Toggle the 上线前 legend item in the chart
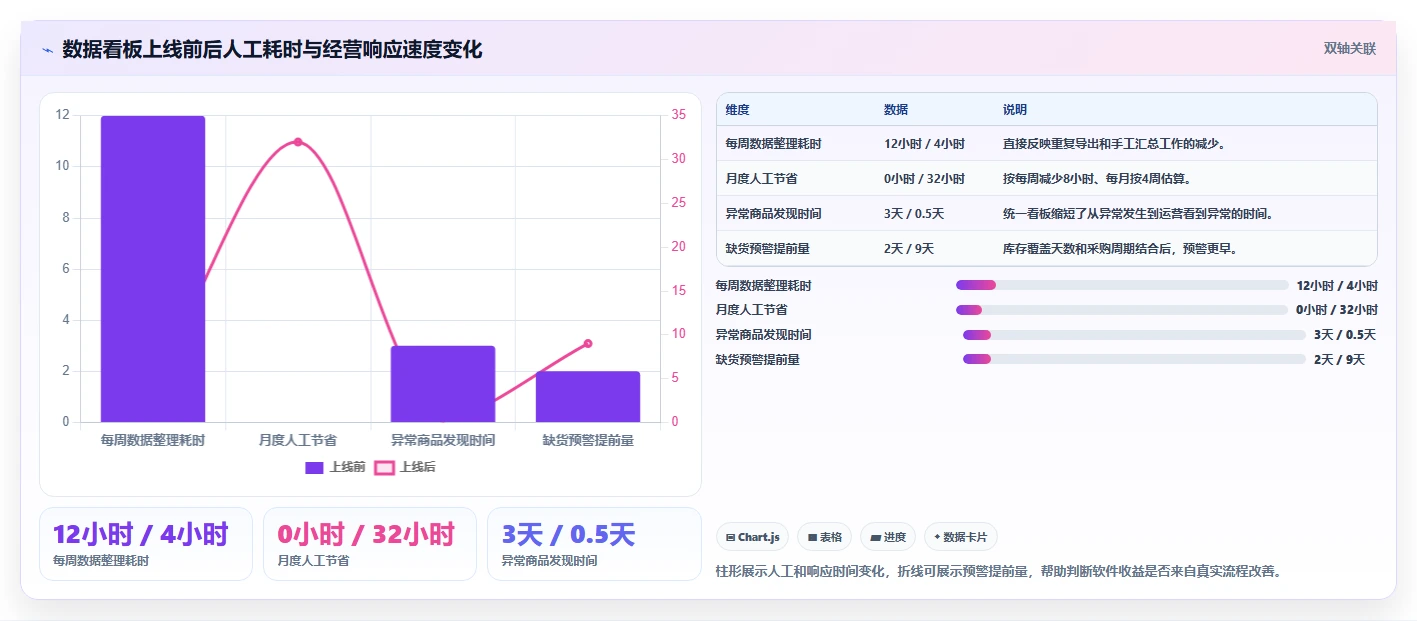 coord(335,467)
